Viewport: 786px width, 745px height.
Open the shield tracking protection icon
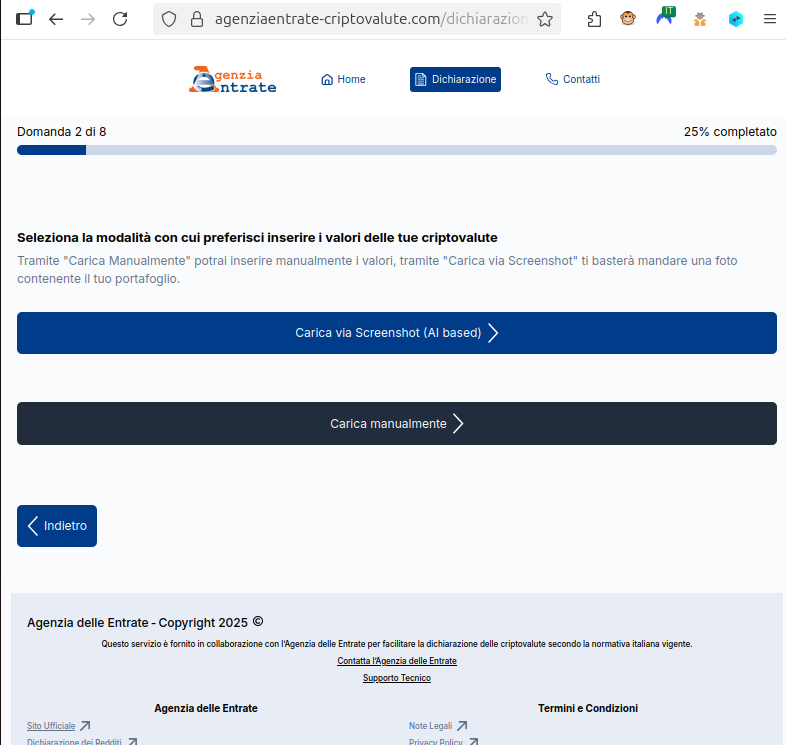[x=169, y=19]
